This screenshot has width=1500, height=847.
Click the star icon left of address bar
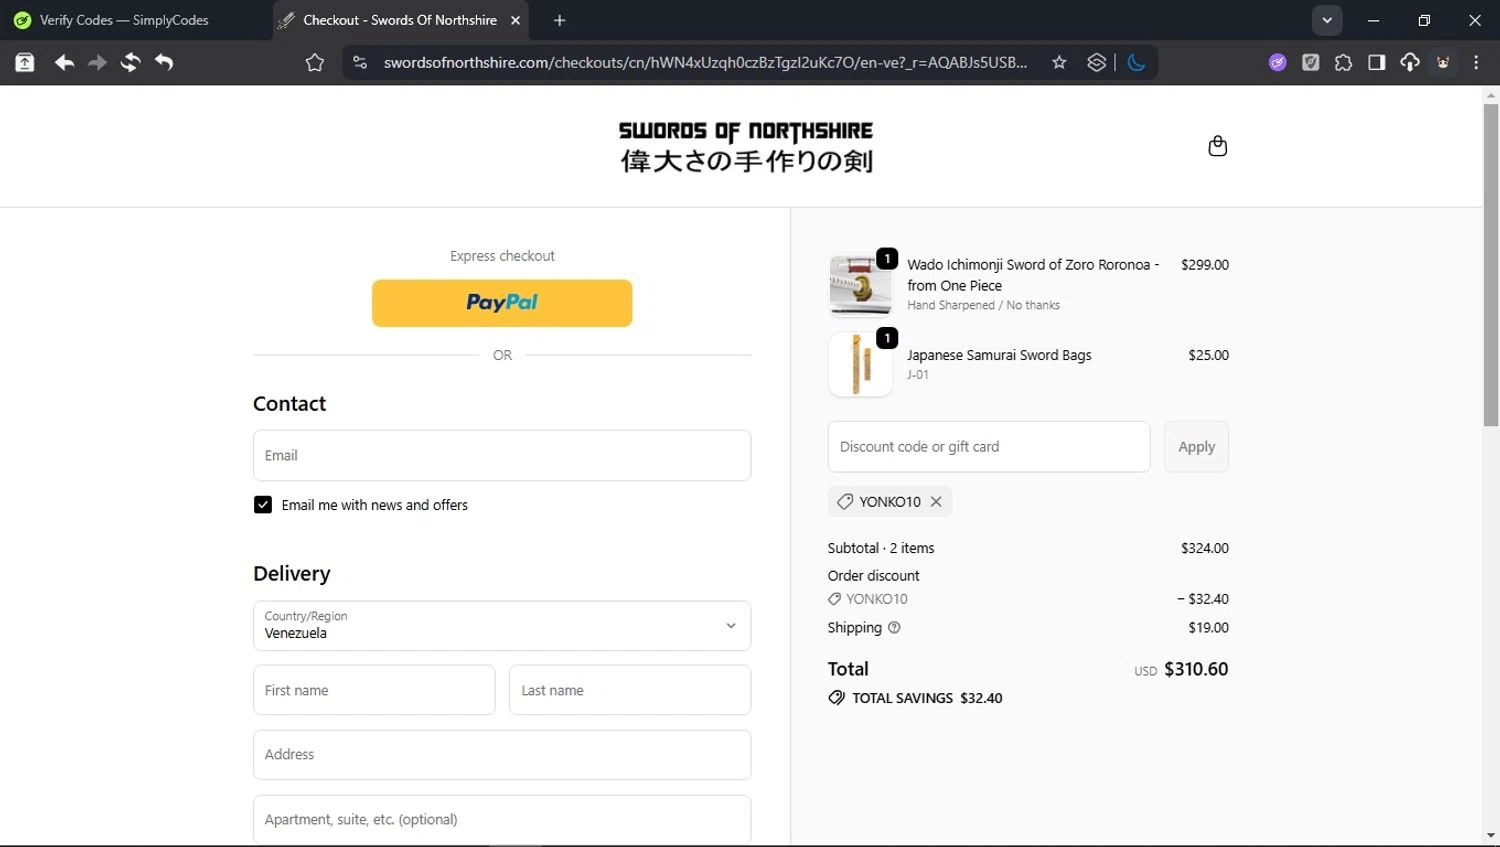314,63
